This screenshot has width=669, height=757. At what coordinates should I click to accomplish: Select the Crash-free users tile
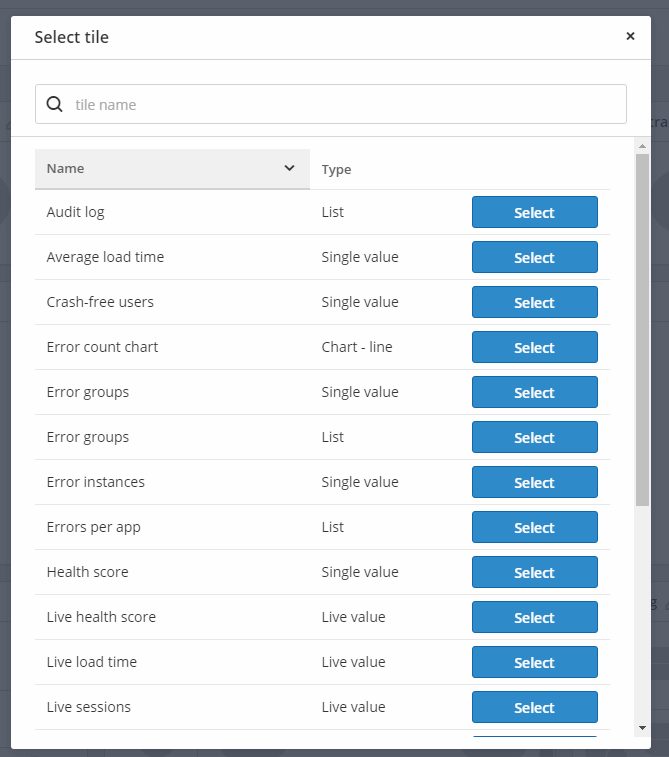[534, 302]
